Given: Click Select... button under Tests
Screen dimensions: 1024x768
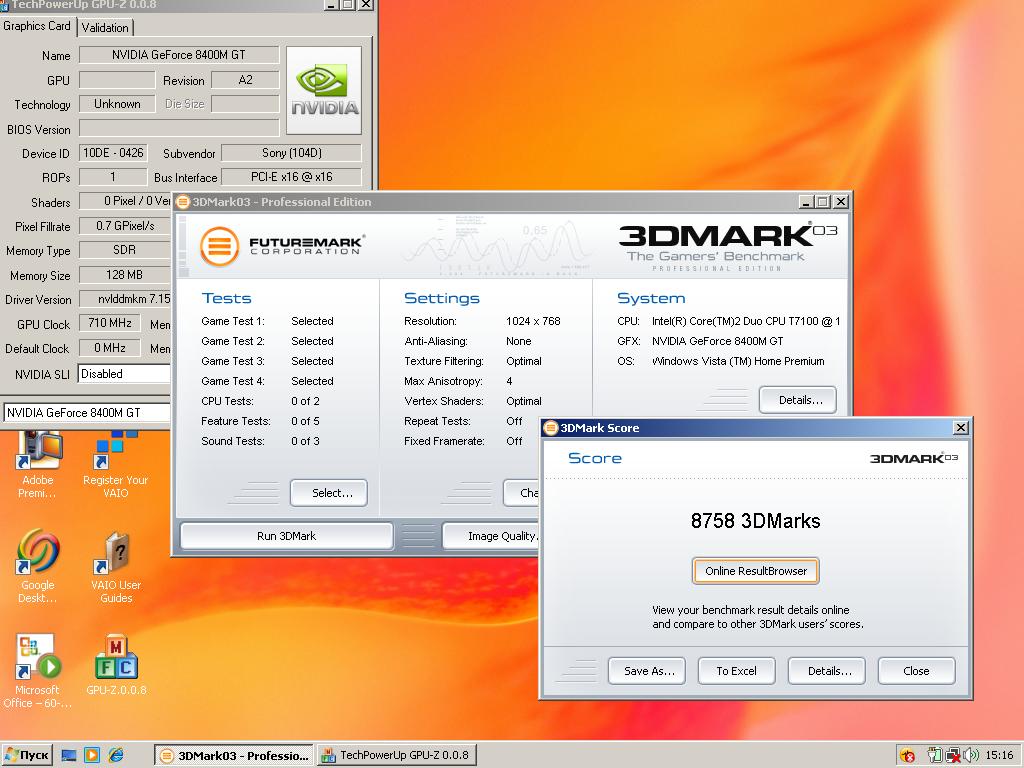Looking at the screenshot, I should coord(328,493).
